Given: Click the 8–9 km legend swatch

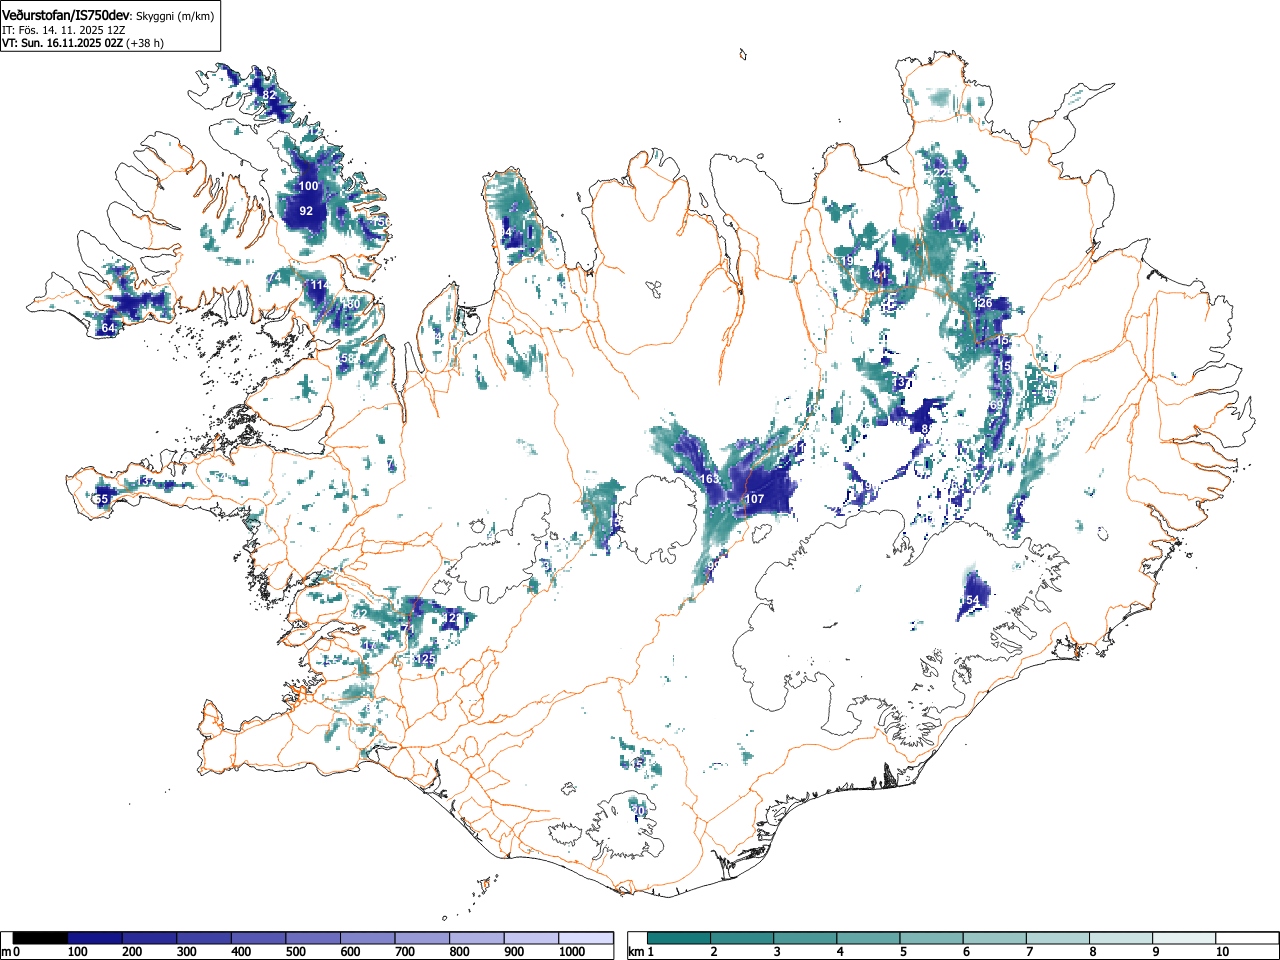Looking at the screenshot, I should (x=1121, y=938).
